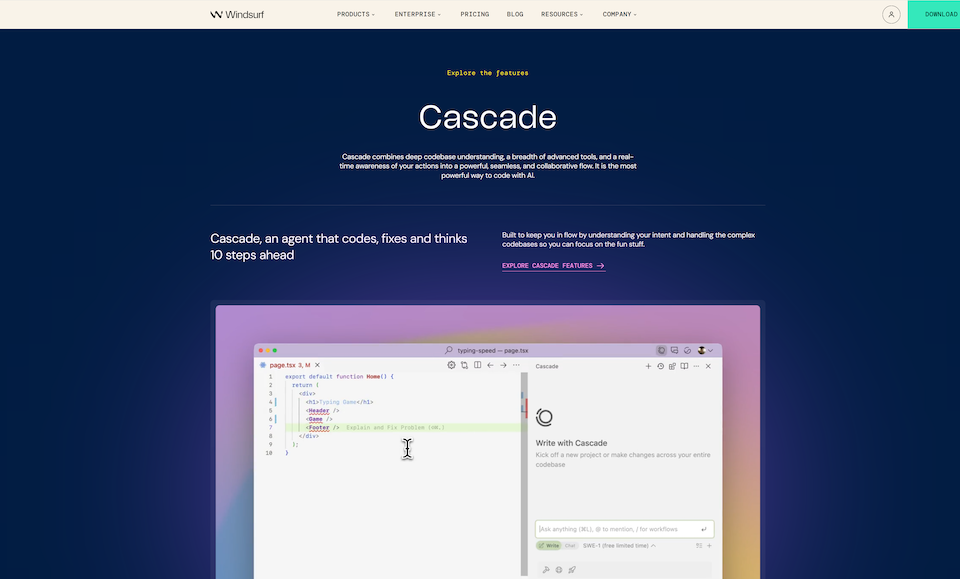Click the plus icon beside the model selector
Screen dimensions: 960x579
[710, 545]
